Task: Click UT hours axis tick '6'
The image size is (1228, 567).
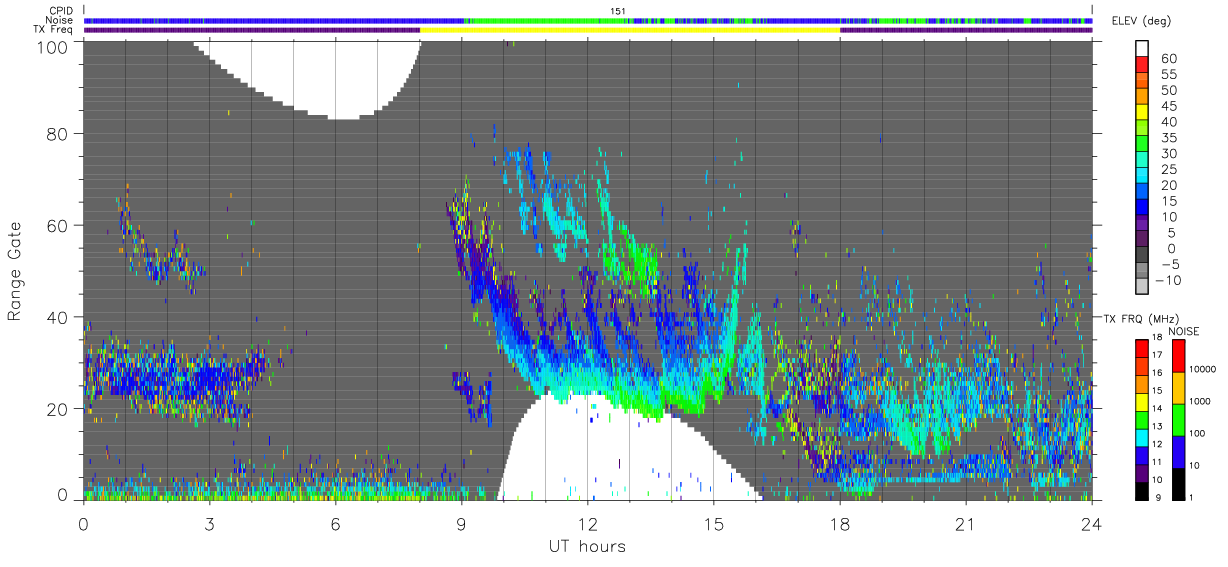Action: coord(335,524)
